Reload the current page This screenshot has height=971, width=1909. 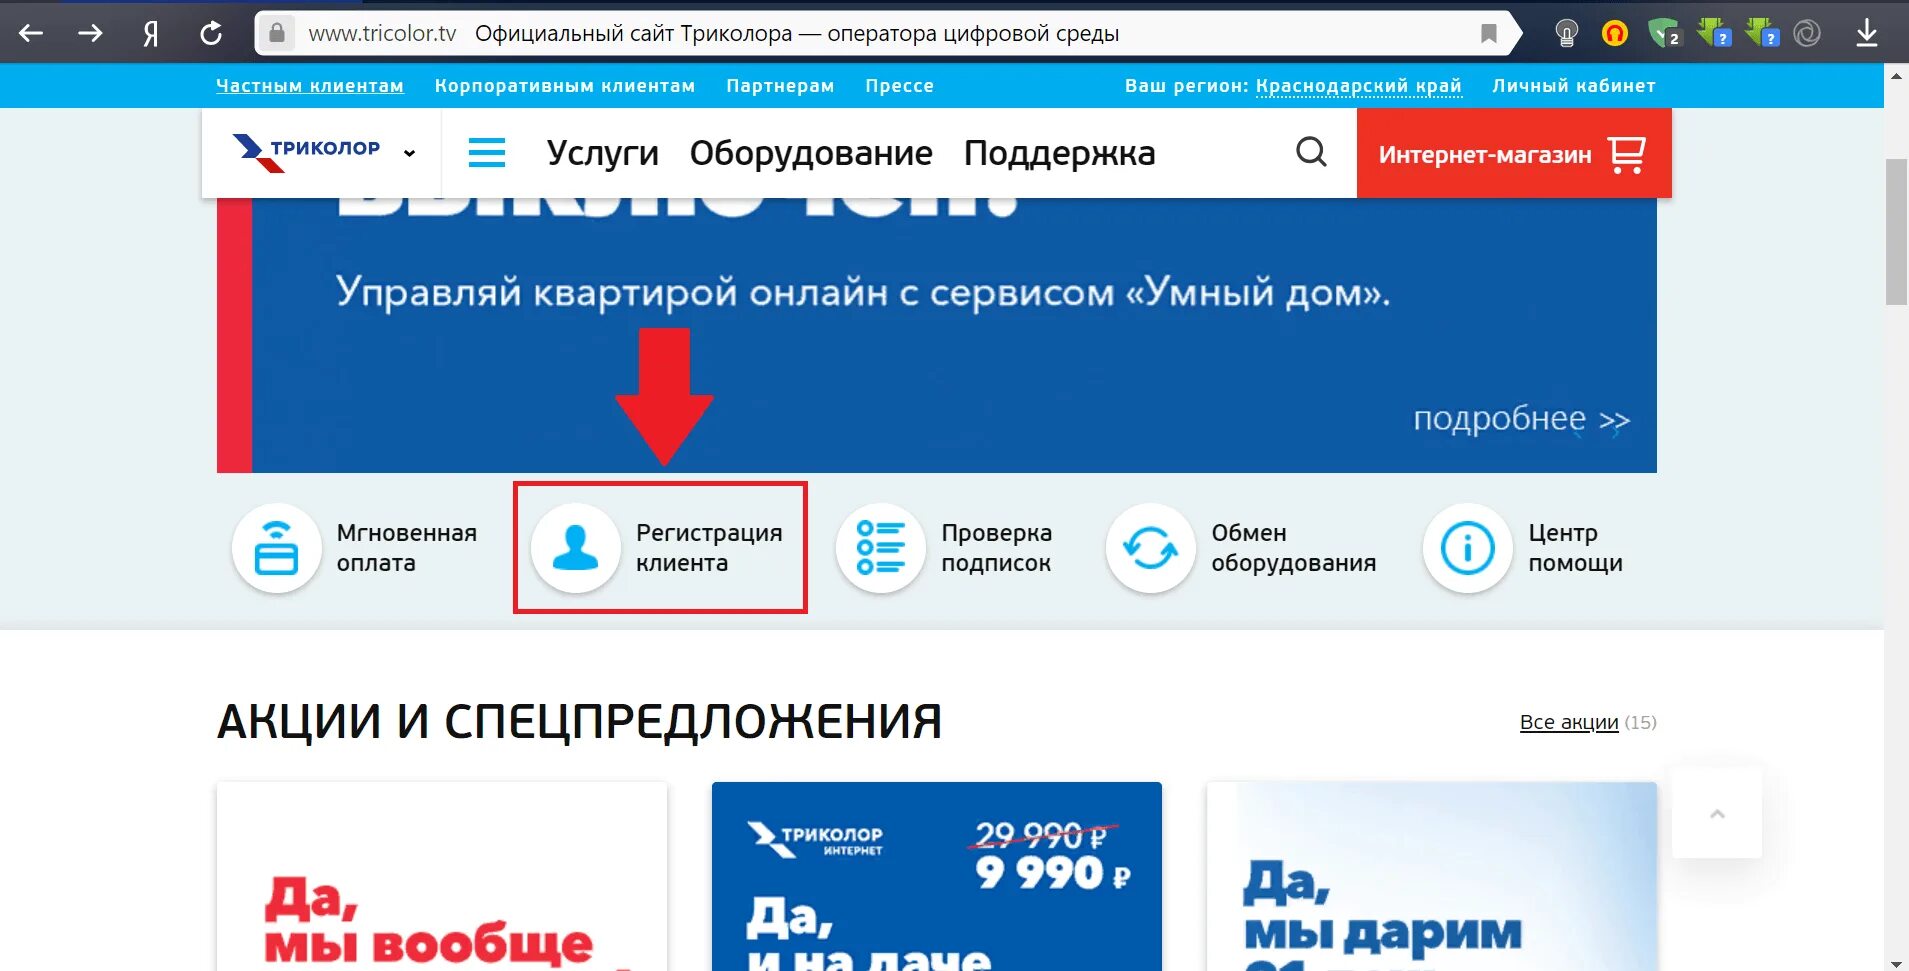coord(211,33)
